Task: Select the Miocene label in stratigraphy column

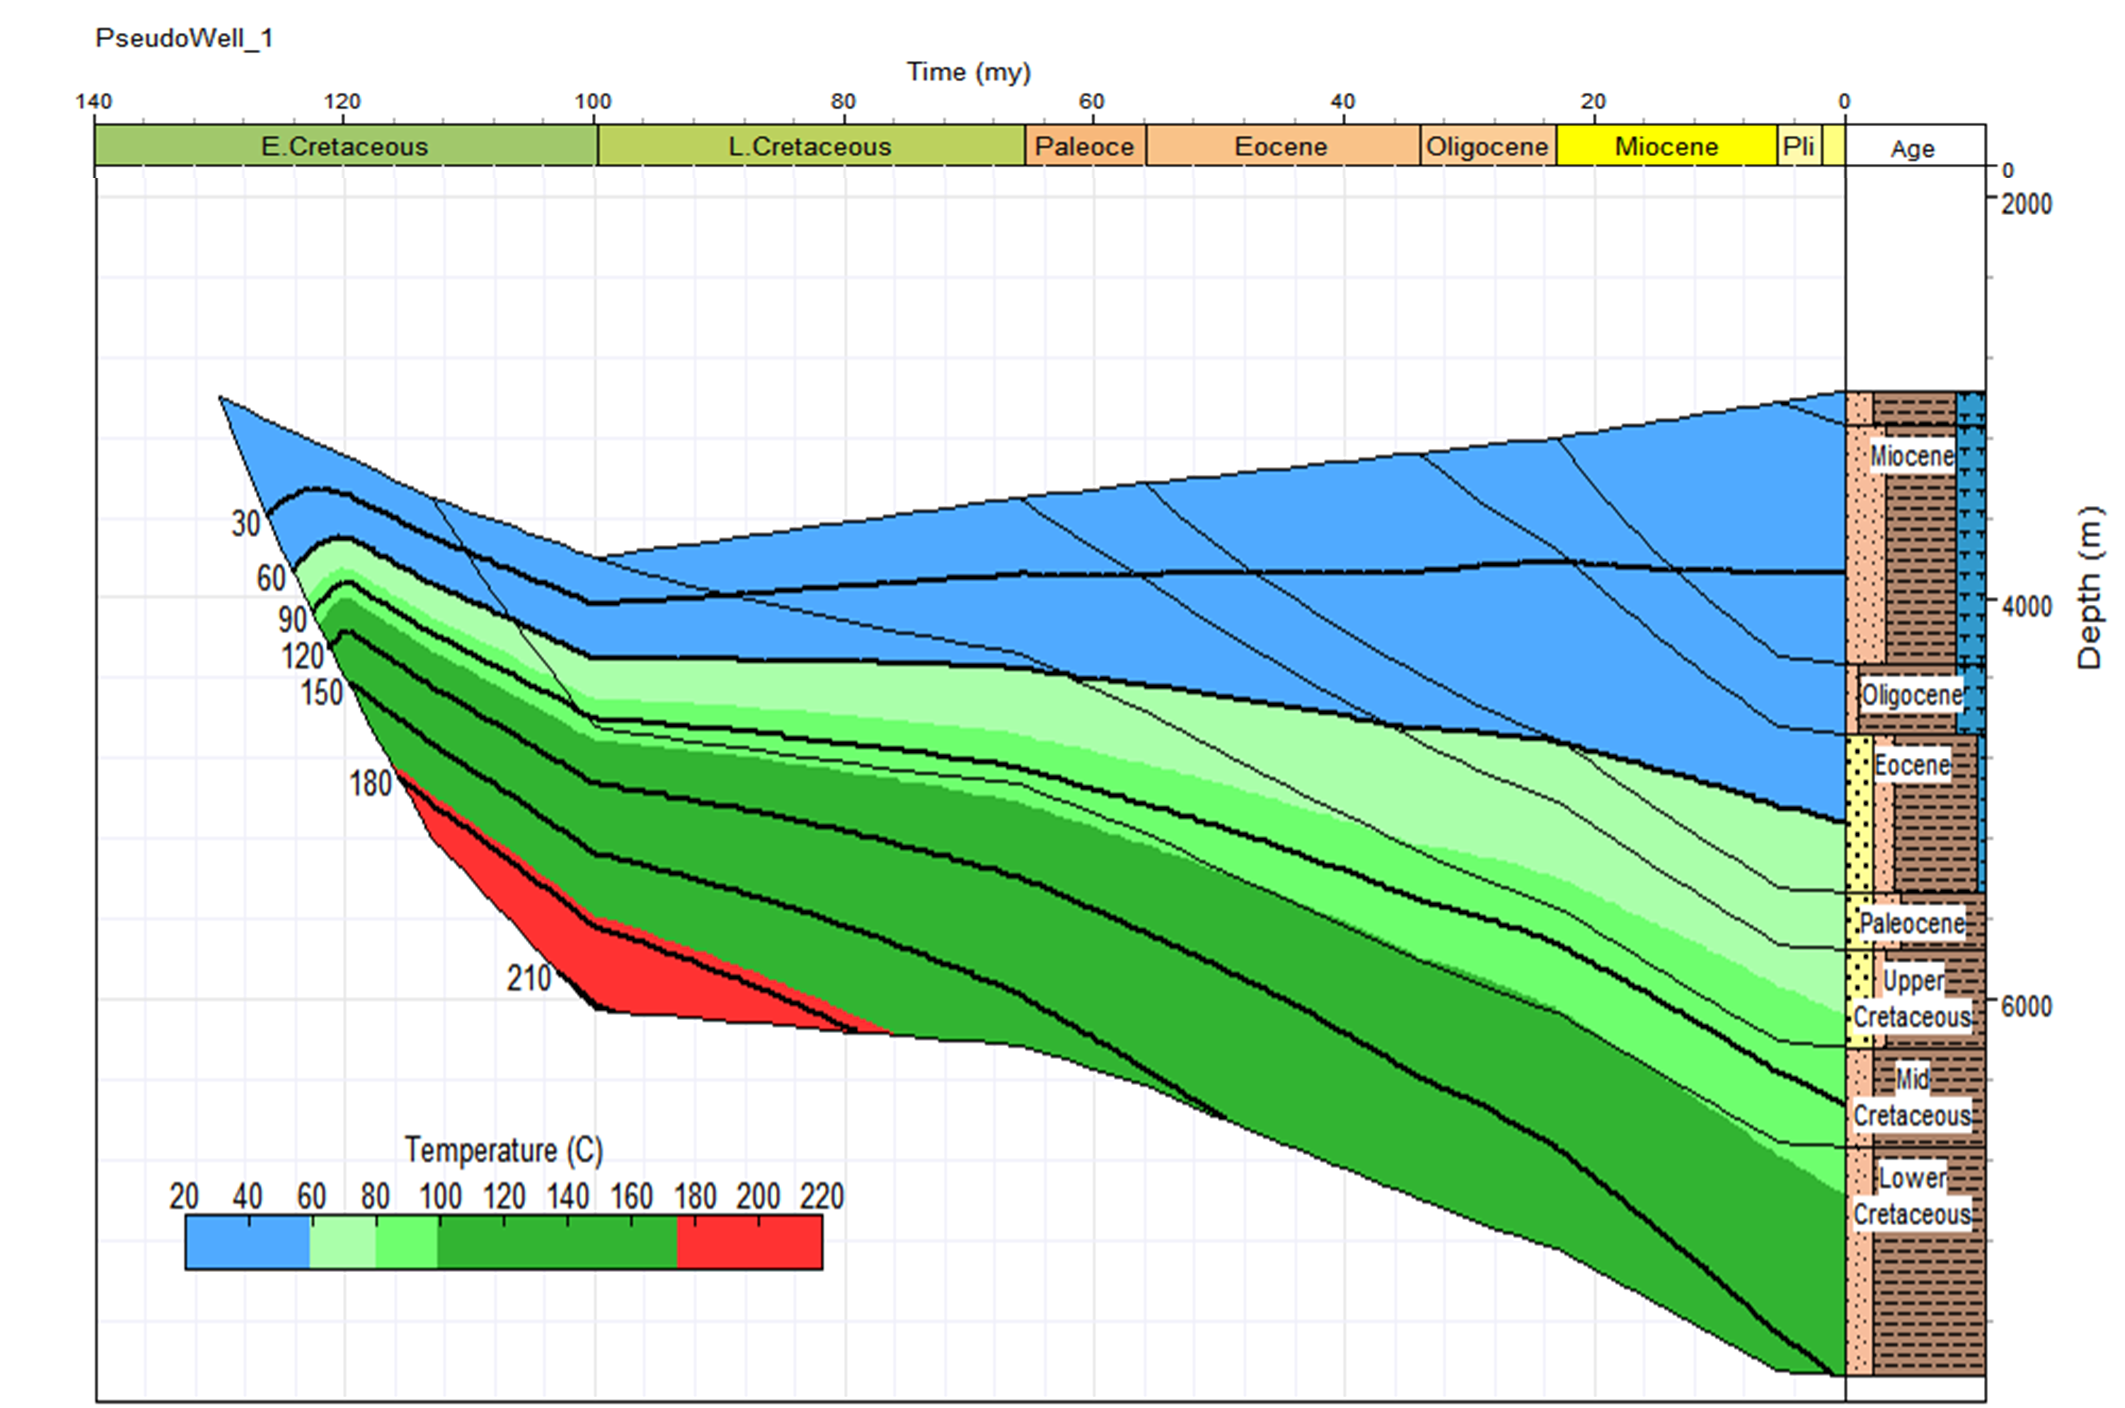Action: click(x=1912, y=456)
